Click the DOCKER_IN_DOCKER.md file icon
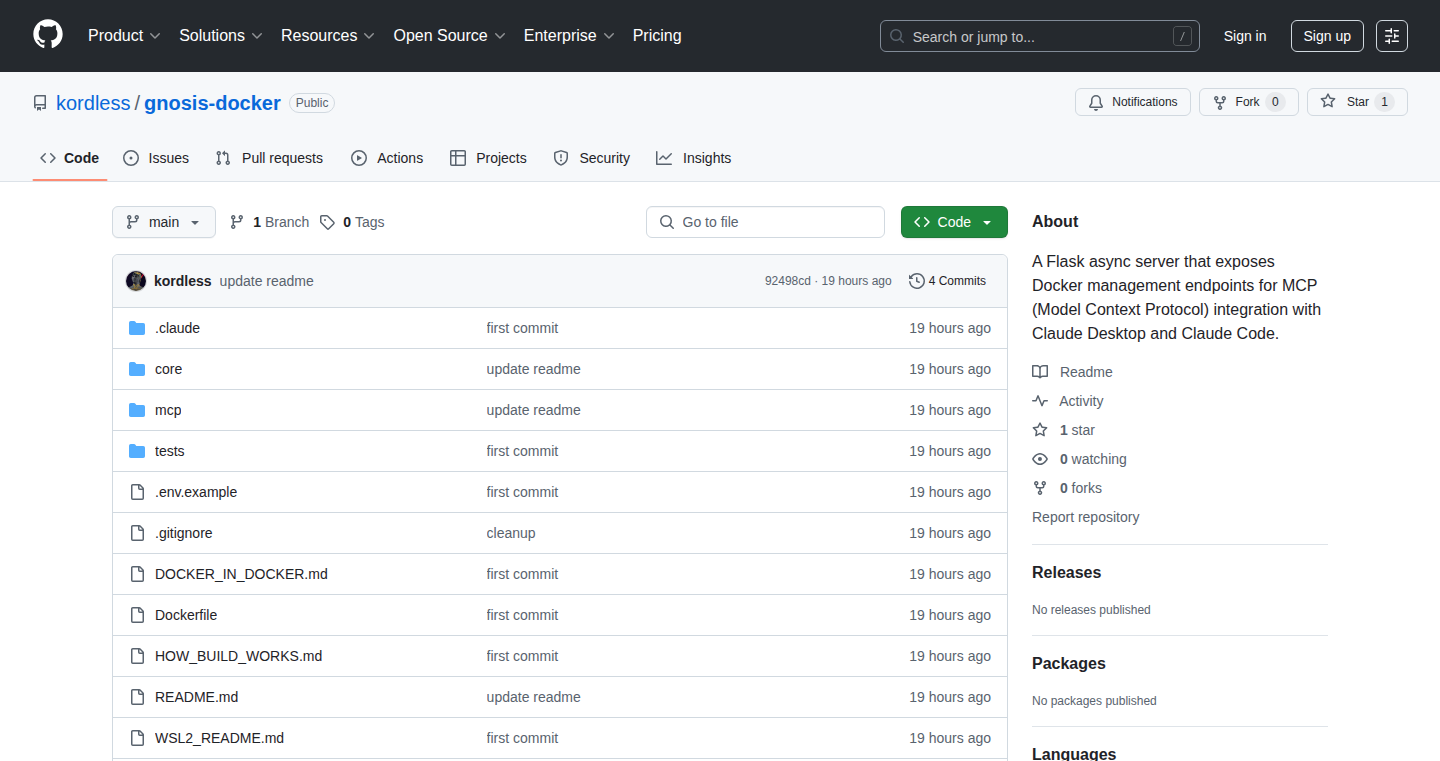1440x761 pixels. (137, 574)
